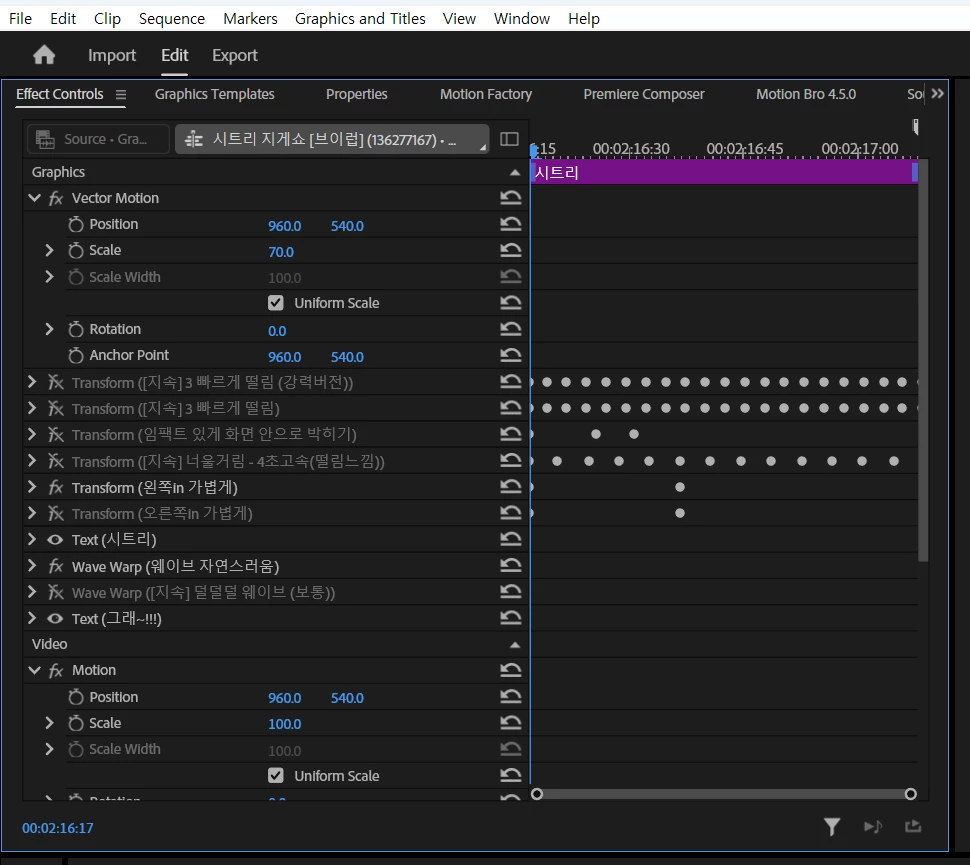
Task: Open the File menu
Action: (20, 19)
